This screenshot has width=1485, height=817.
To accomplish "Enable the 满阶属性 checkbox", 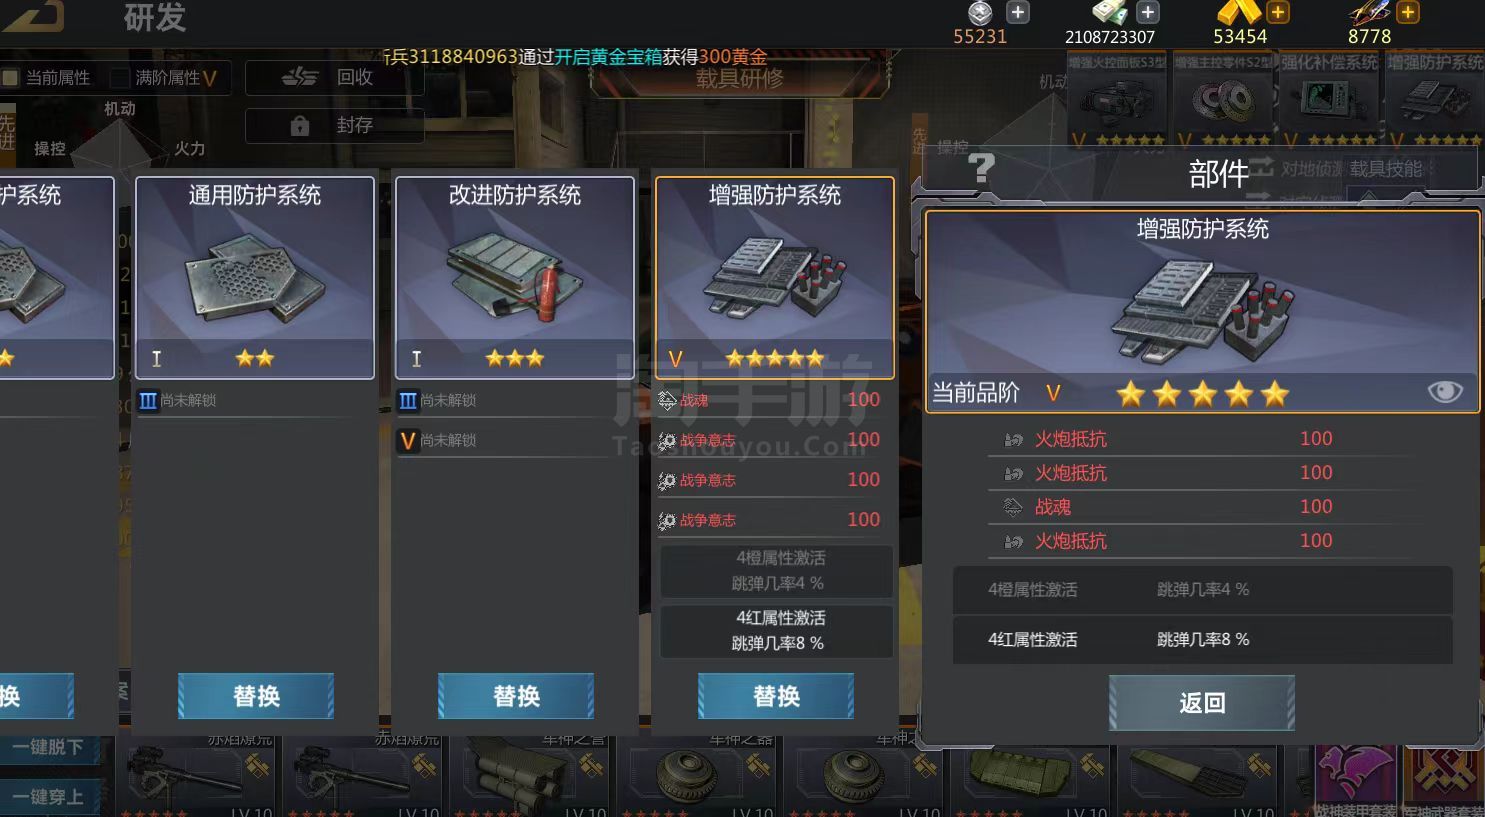I will click(x=120, y=77).
